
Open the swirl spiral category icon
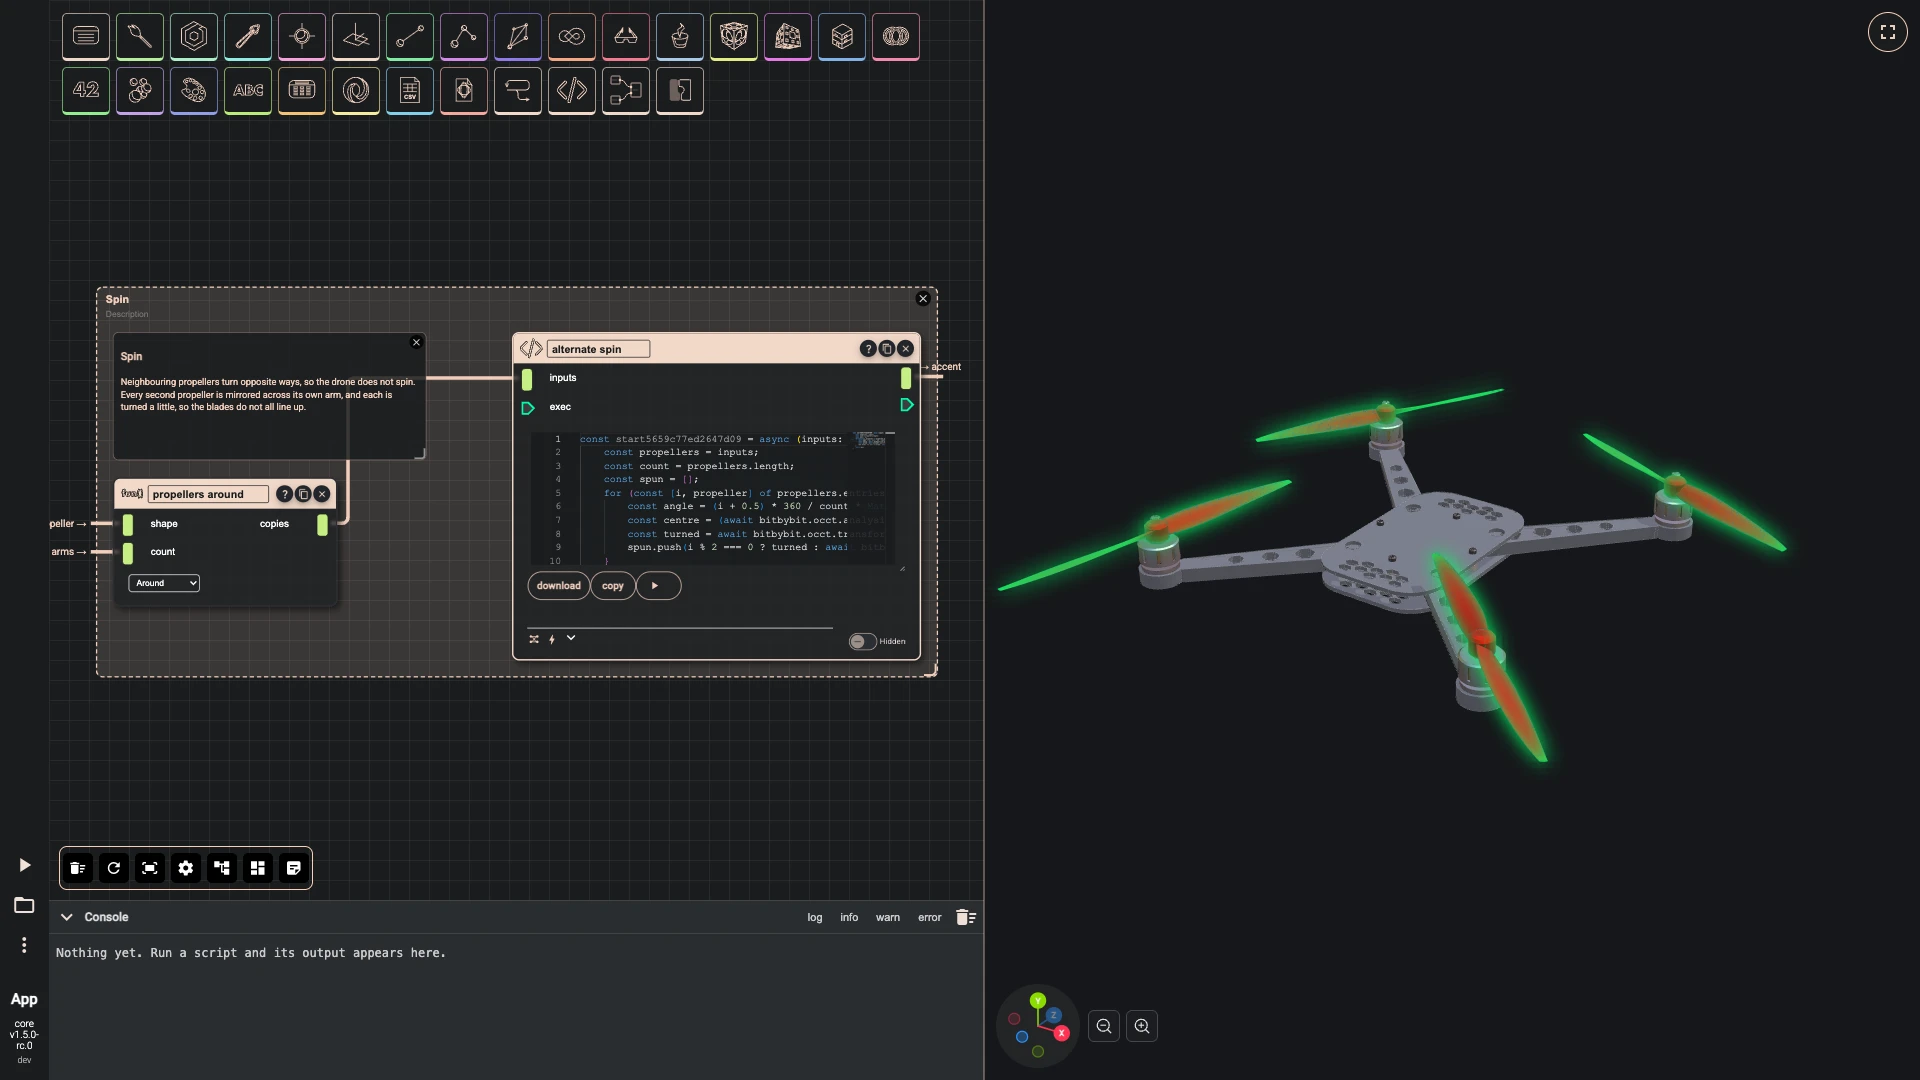pyautogui.click(x=356, y=91)
